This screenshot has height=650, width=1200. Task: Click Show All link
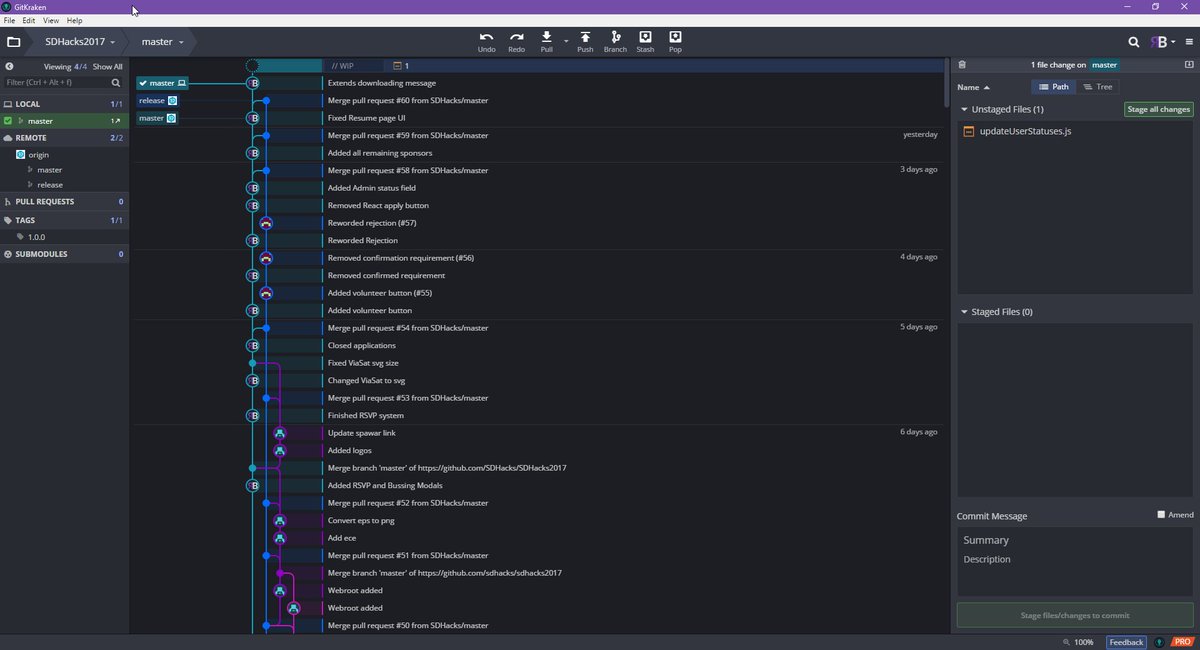pyautogui.click(x=108, y=67)
